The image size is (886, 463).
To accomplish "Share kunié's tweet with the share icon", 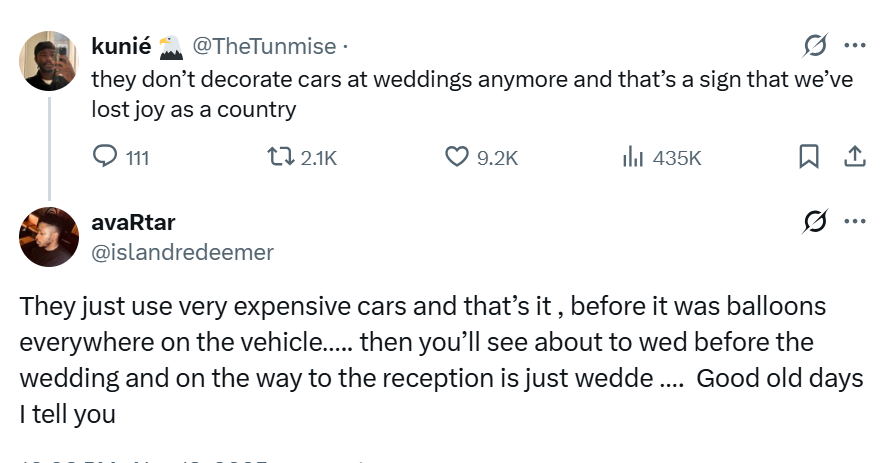I will coord(855,157).
